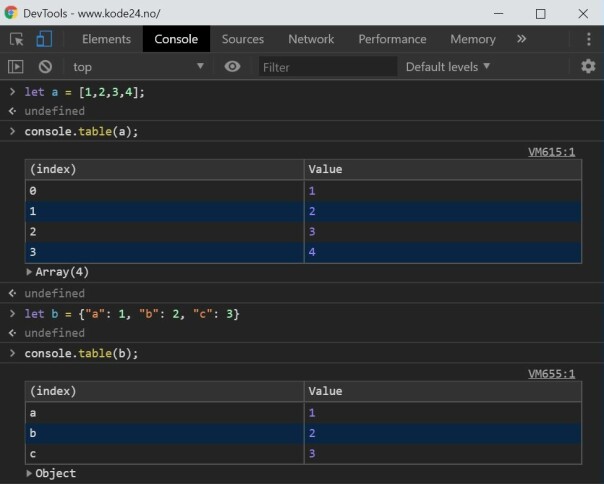Open the VM615:1 source link
Screen dimensions: 604x484
pos(551,152)
